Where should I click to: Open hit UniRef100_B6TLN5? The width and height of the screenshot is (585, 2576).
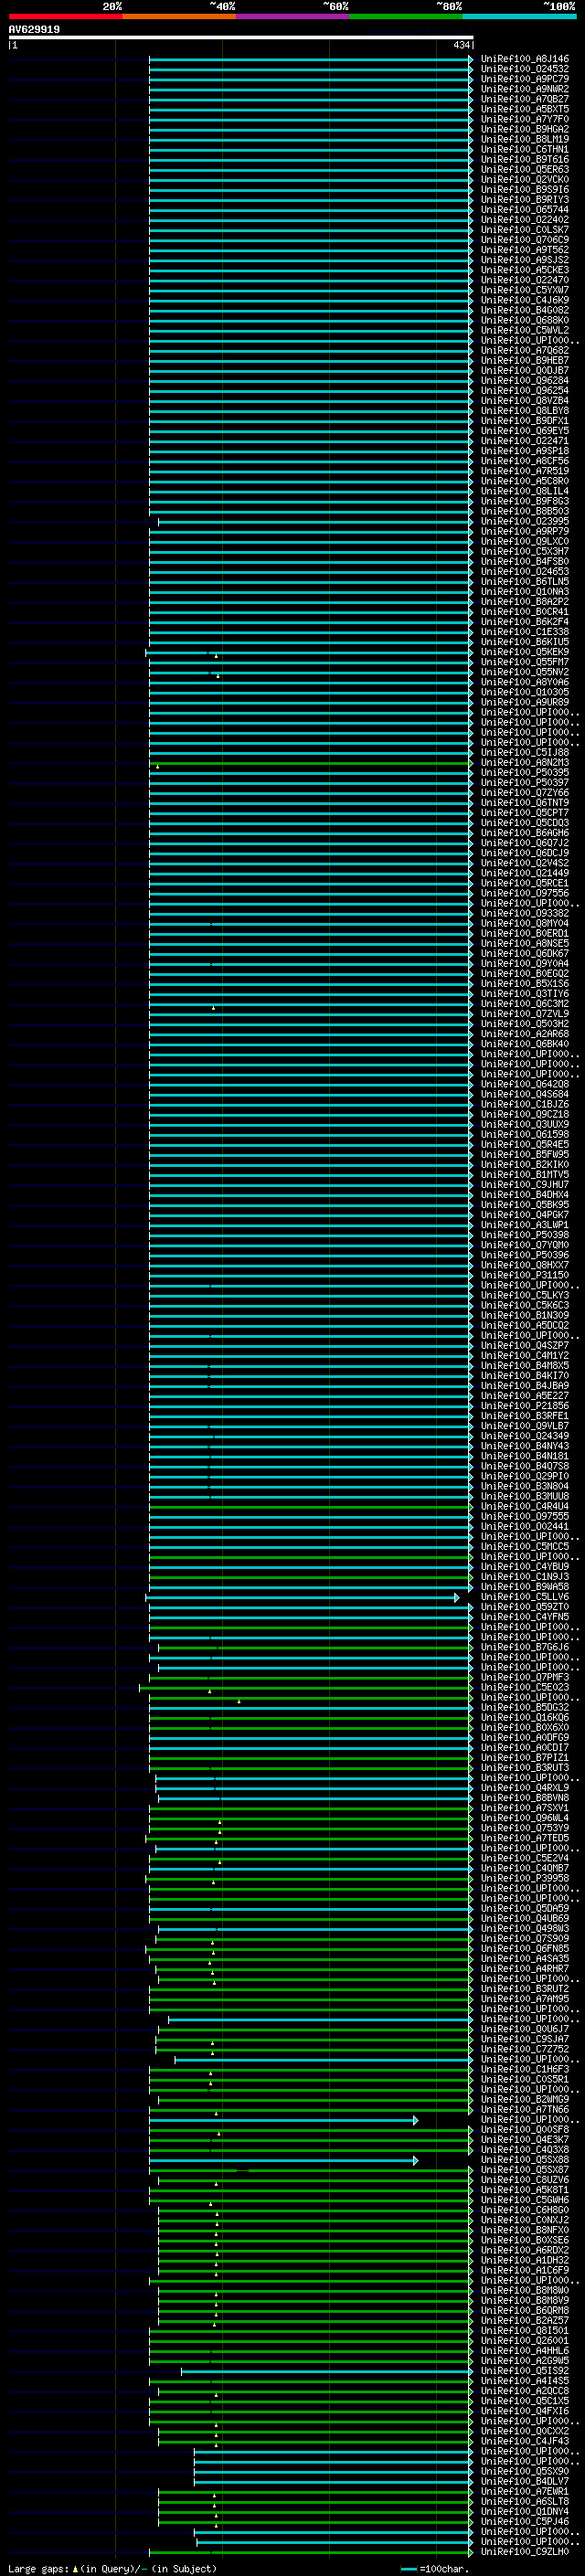525,582
